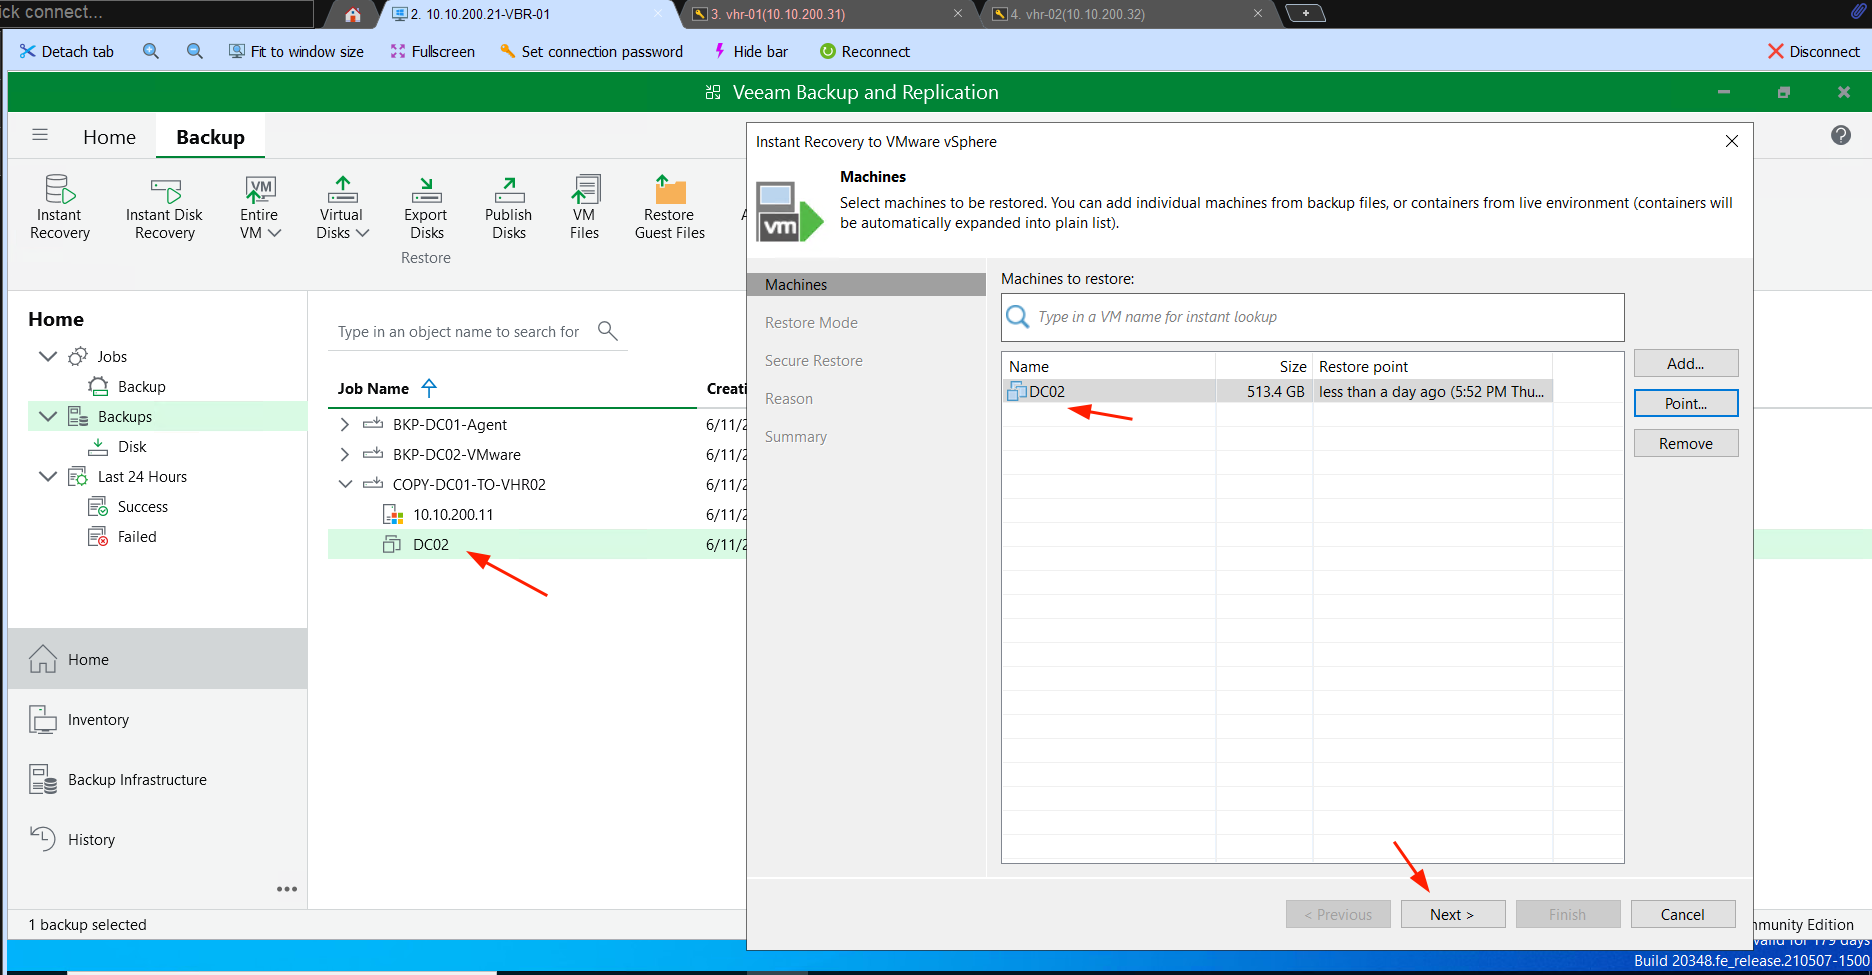The width and height of the screenshot is (1872, 975).
Task: Cancel the Instant Recovery wizard
Action: 1682,914
